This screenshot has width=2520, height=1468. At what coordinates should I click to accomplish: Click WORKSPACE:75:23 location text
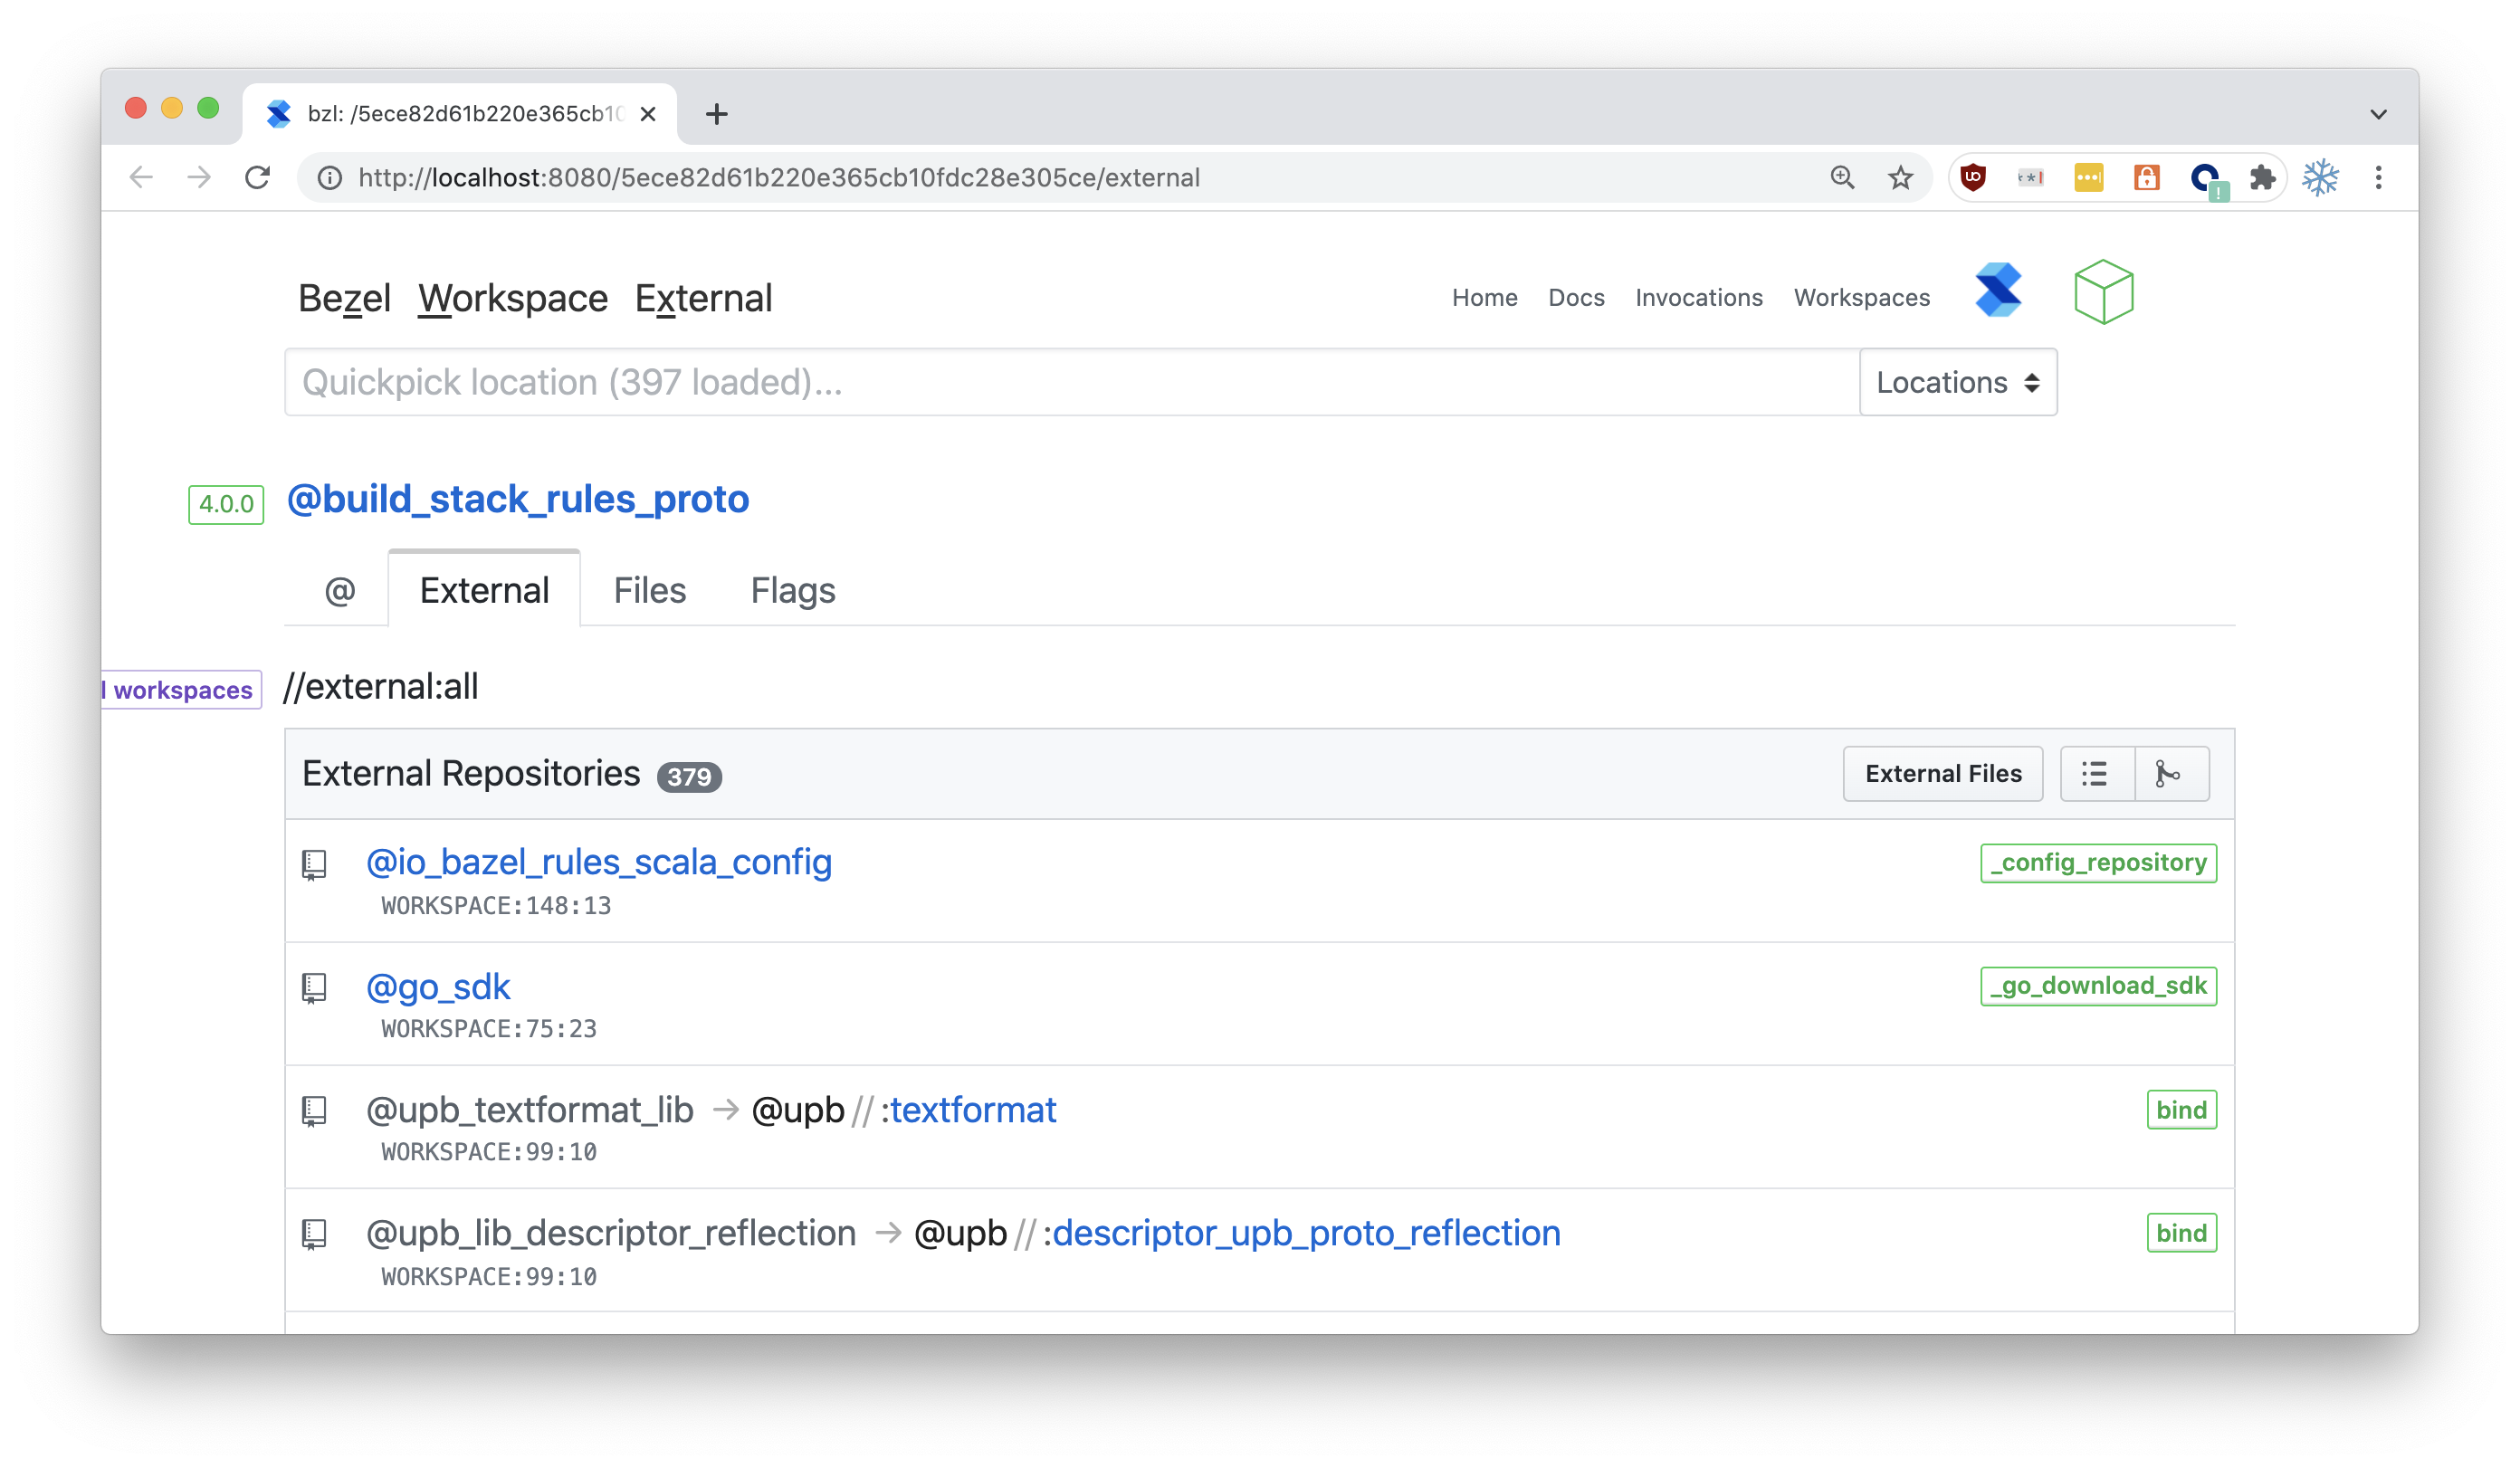coord(488,1028)
